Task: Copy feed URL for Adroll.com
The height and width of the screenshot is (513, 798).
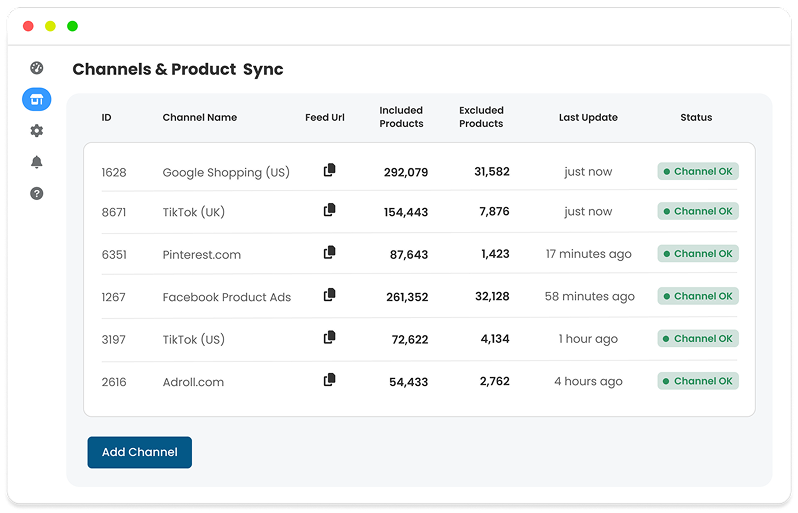Action: pos(329,380)
